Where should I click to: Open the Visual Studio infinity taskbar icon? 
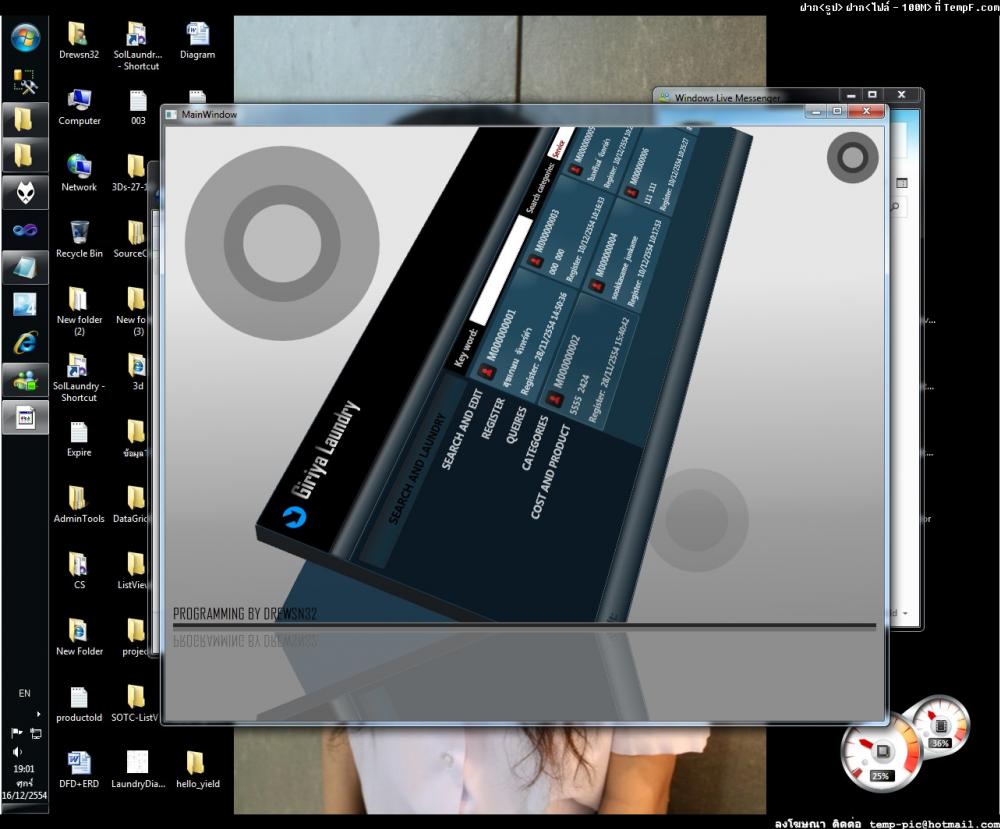click(x=25, y=230)
